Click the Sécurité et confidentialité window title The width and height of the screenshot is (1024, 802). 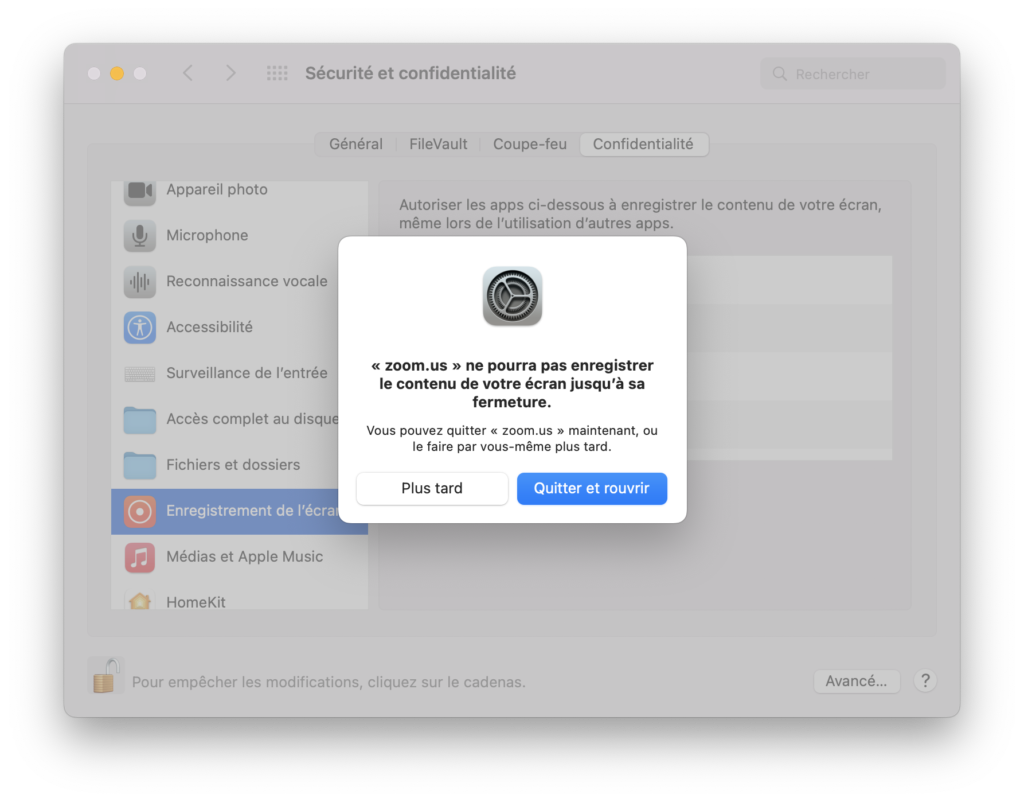coord(410,73)
